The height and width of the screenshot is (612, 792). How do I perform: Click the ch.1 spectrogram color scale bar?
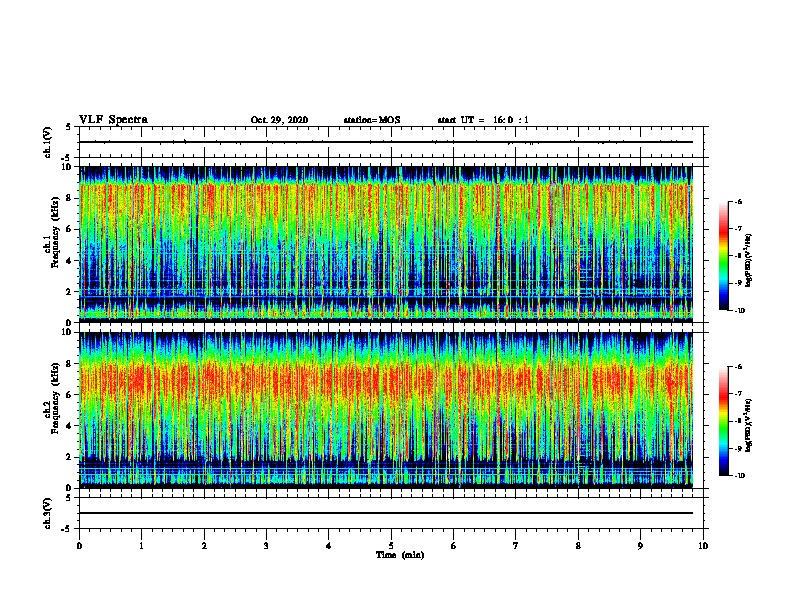pyautogui.click(x=723, y=256)
